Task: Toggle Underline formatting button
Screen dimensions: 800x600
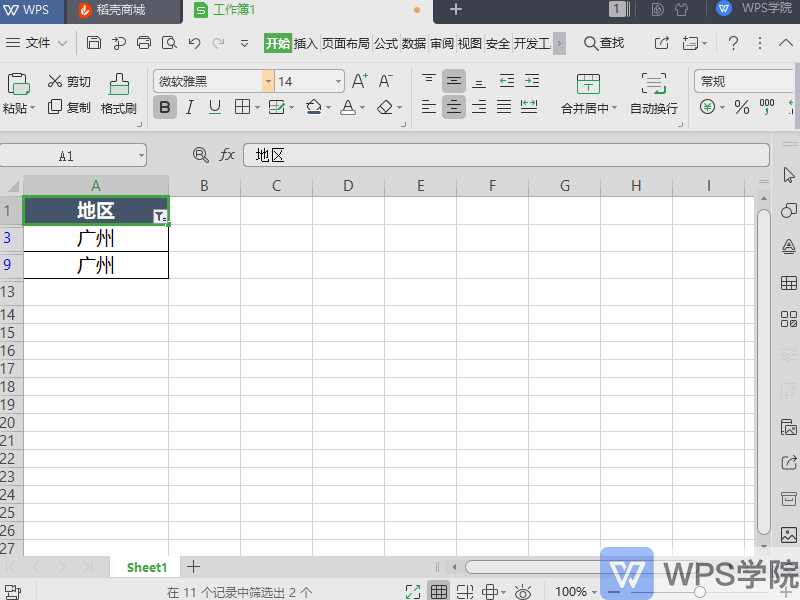Action: 213,107
